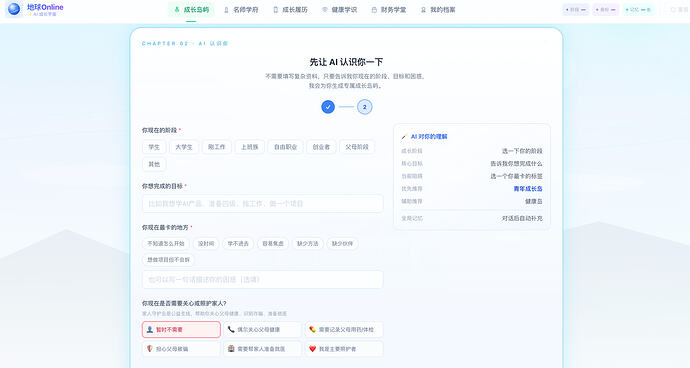Screen dimensions: 690x368
Task: Select the 其他 stage chip
Action: (x=154, y=164)
